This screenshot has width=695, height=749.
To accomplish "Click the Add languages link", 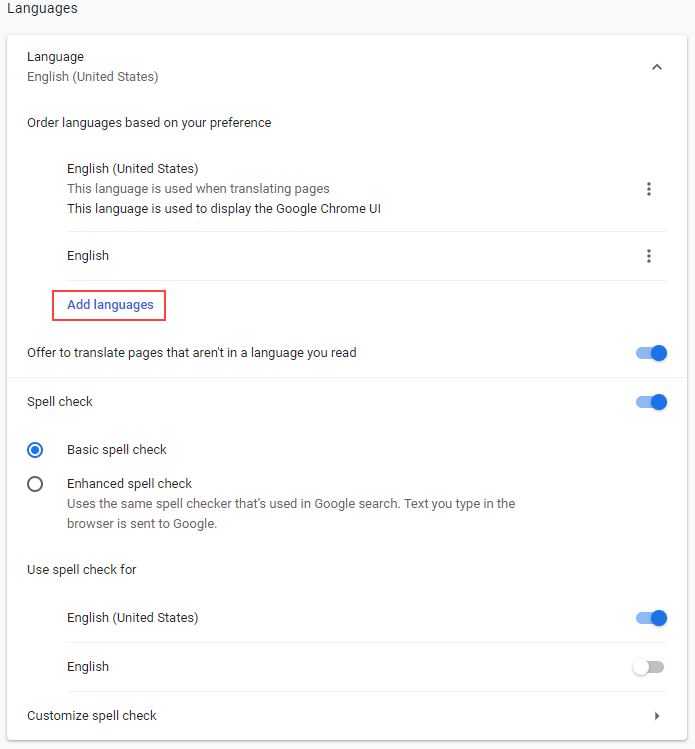I will (110, 305).
